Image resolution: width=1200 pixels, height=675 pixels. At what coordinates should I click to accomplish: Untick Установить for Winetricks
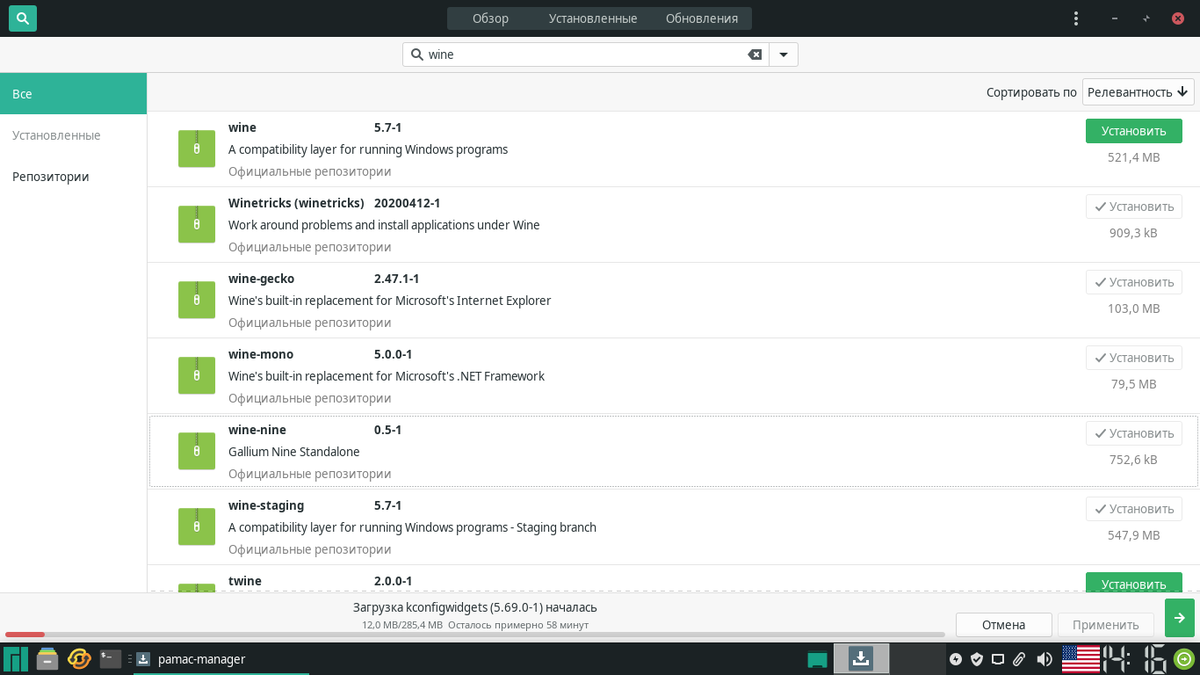1134,206
